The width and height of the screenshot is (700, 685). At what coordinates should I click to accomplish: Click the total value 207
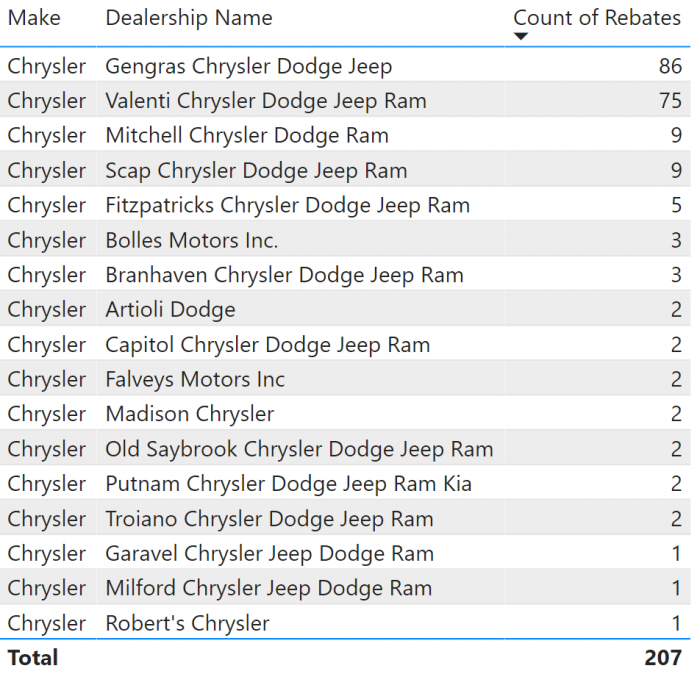coord(663,658)
